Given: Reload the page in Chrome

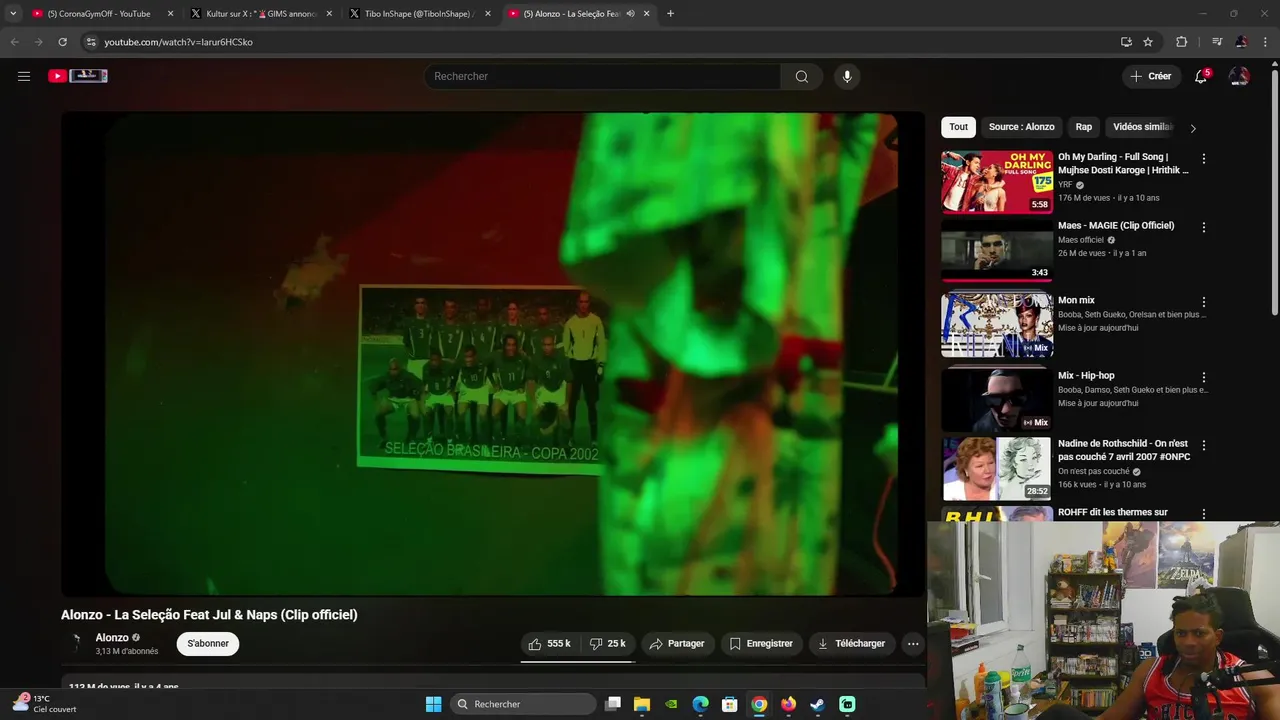Looking at the screenshot, I should pos(62,42).
